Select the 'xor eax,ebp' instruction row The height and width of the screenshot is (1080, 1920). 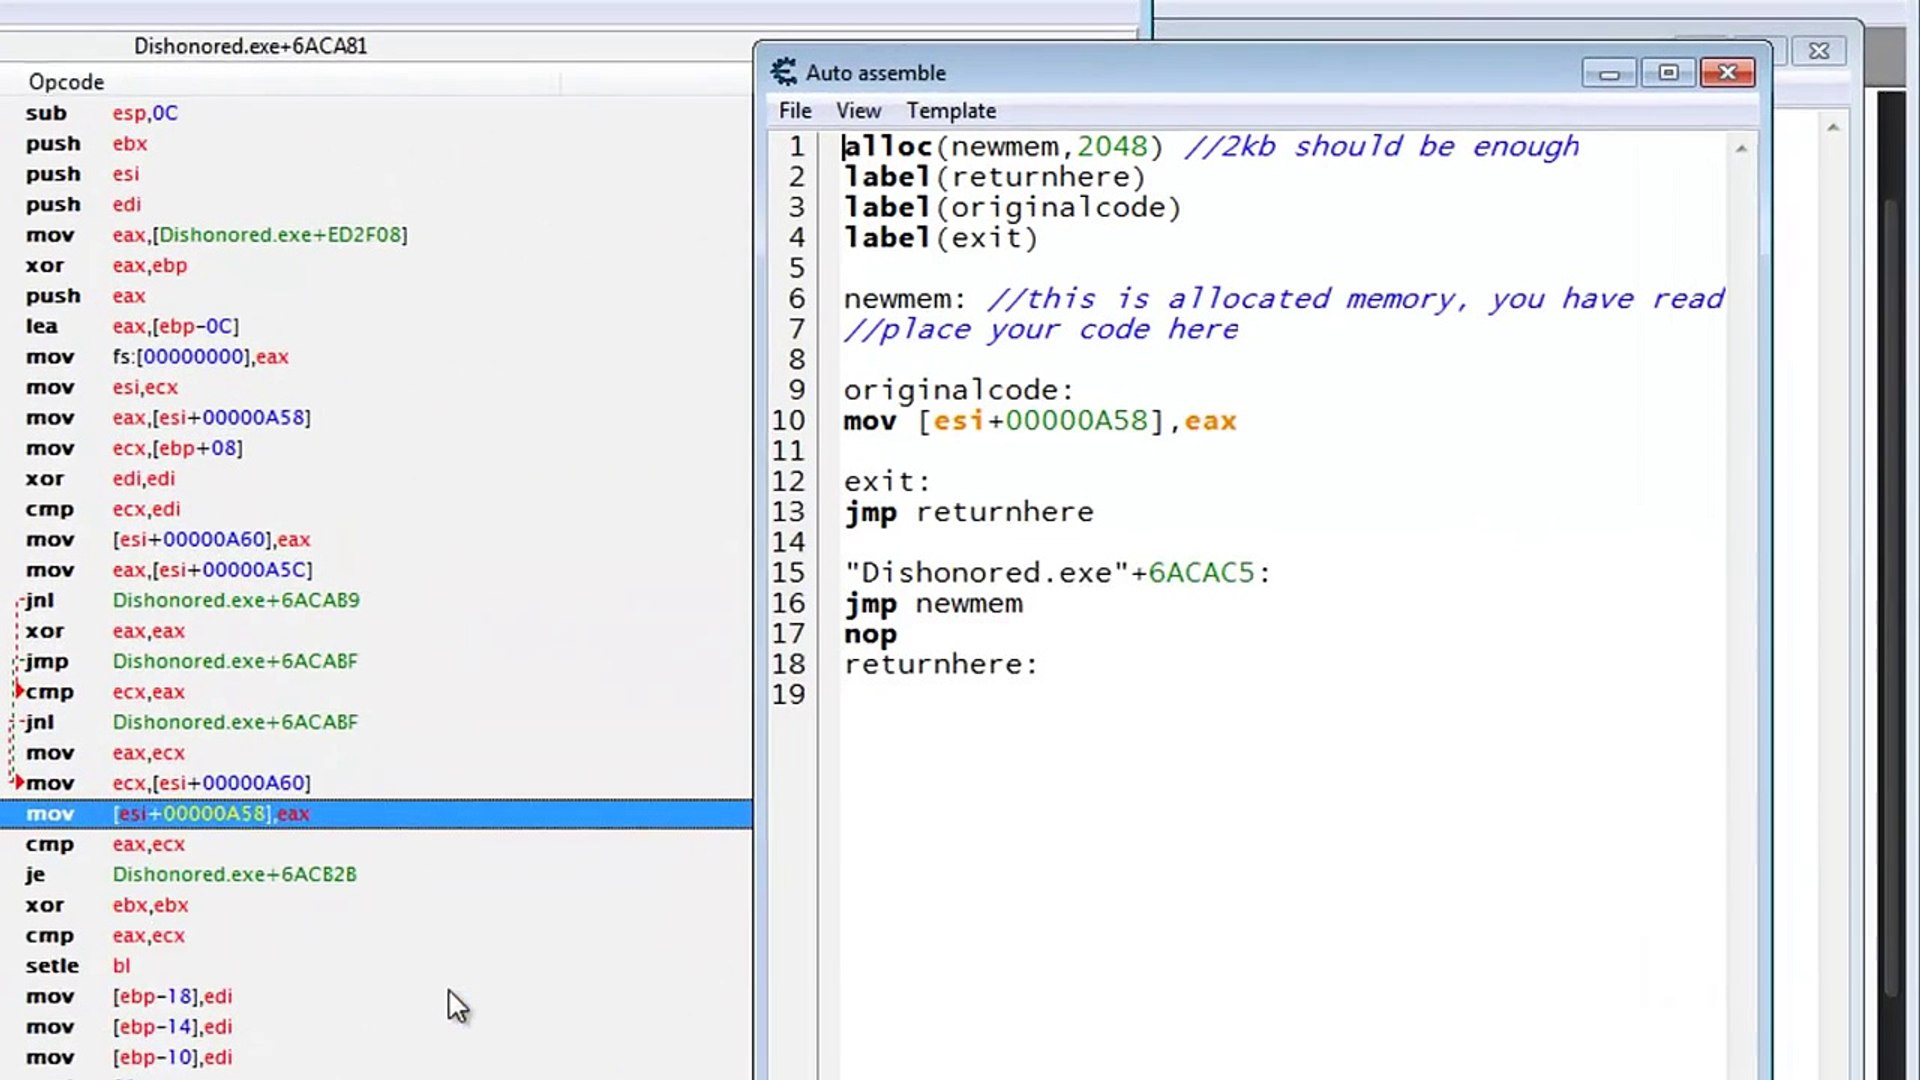(376, 265)
